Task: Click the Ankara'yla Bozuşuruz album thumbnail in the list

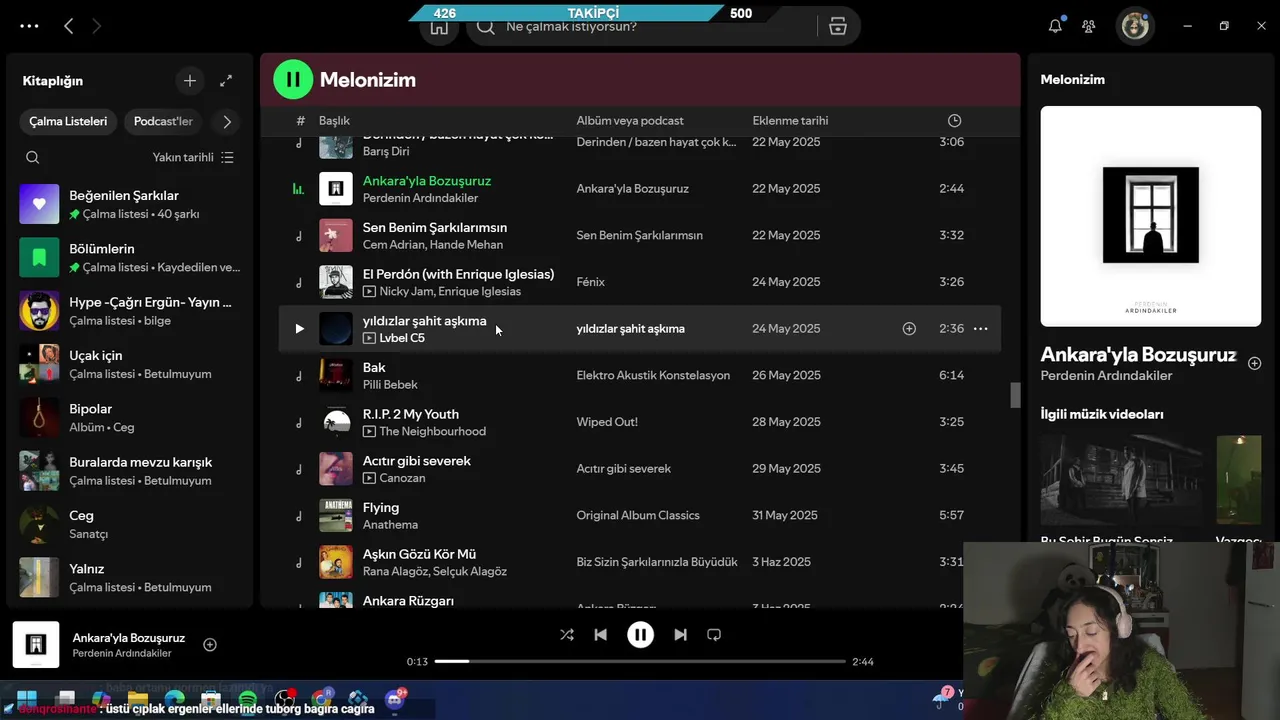Action: coord(336,189)
